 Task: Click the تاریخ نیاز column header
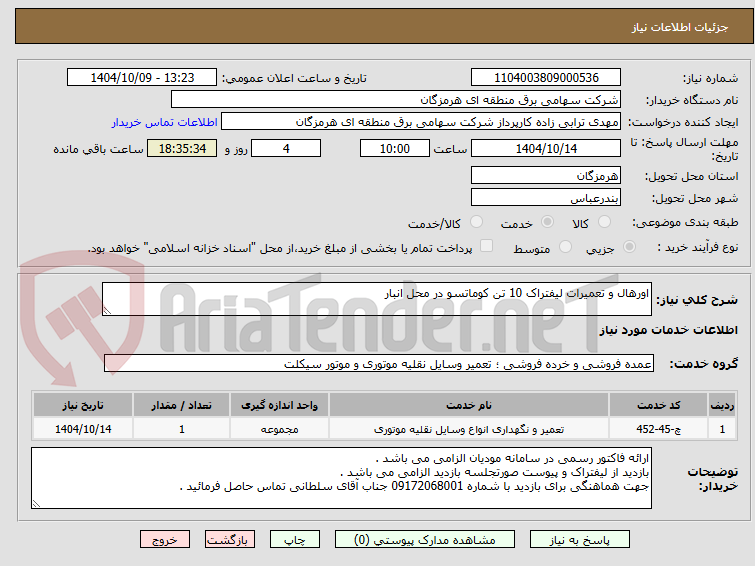[83, 405]
